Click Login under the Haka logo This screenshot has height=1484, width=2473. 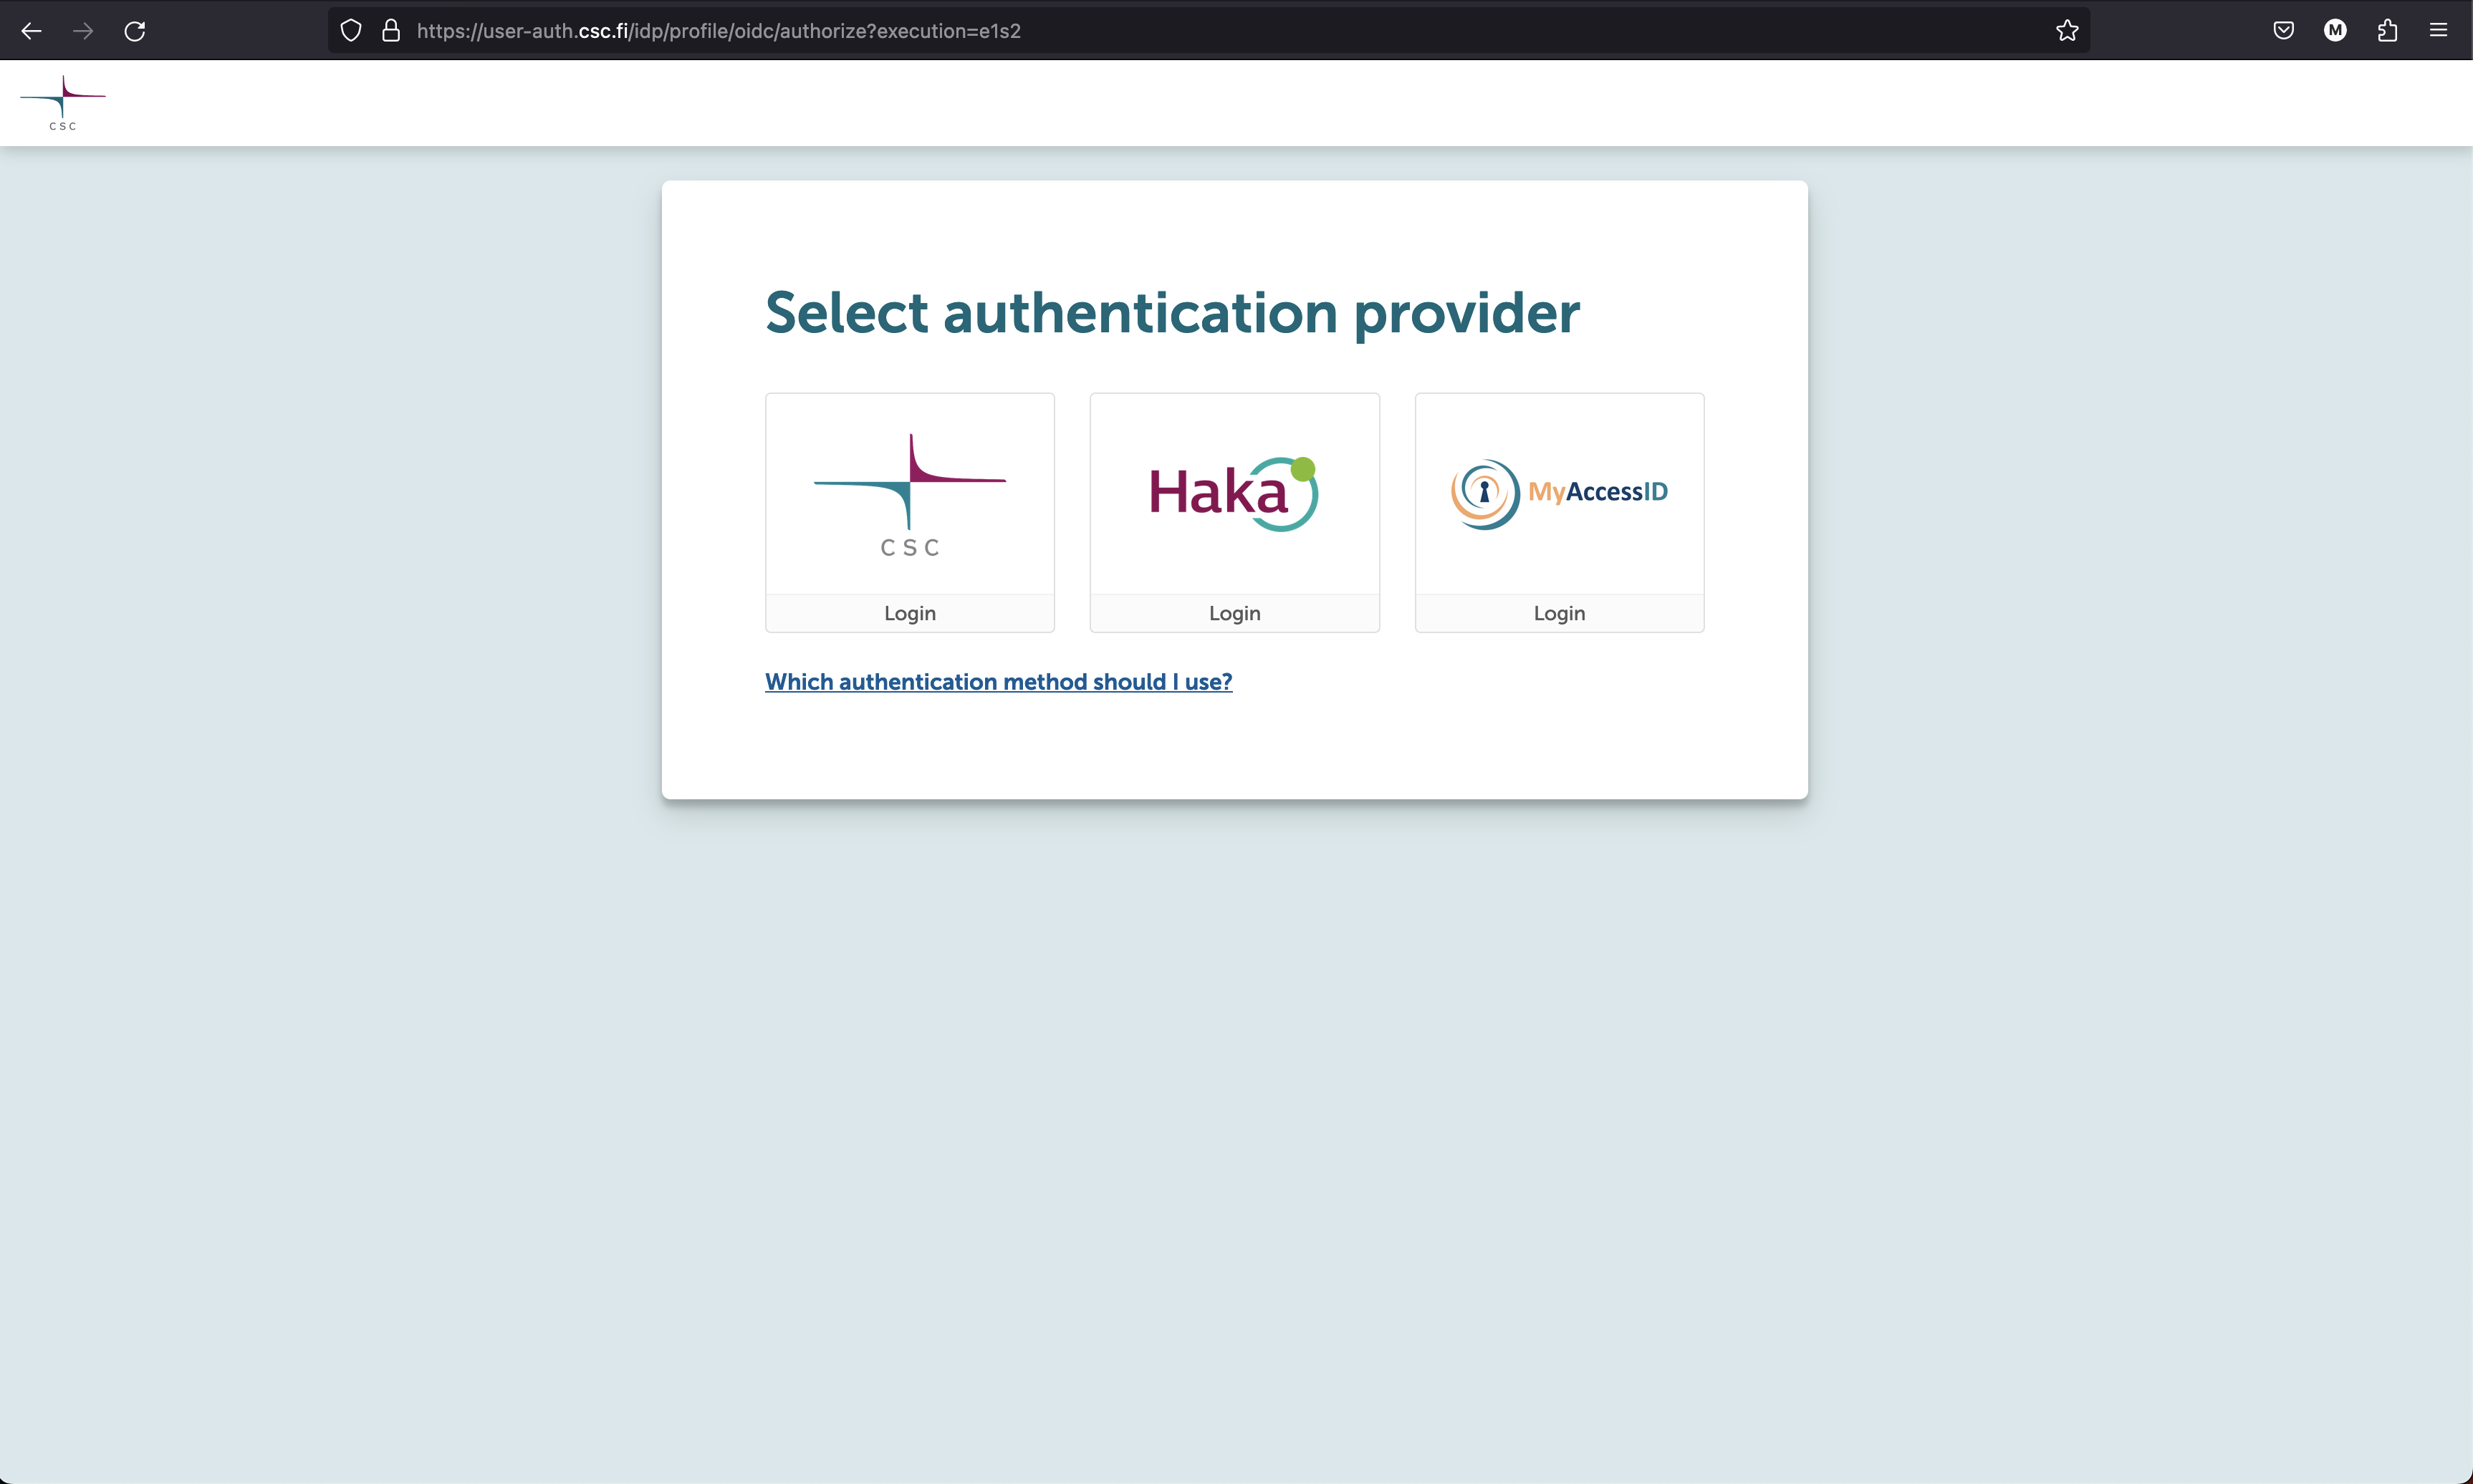point(1234,613)
